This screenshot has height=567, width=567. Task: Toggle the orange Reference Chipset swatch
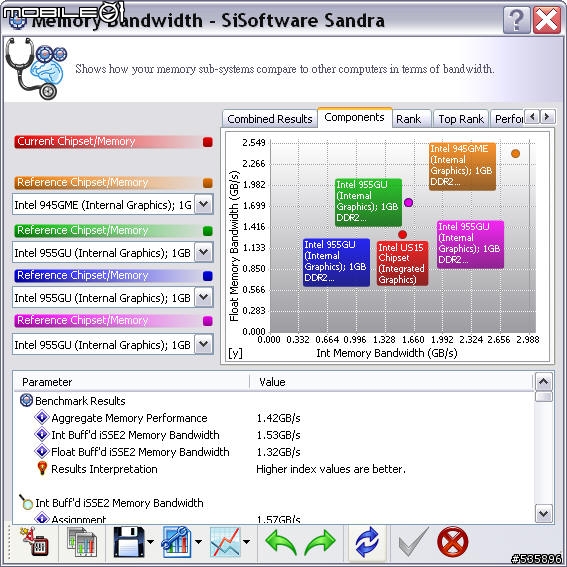click(208, 182)
